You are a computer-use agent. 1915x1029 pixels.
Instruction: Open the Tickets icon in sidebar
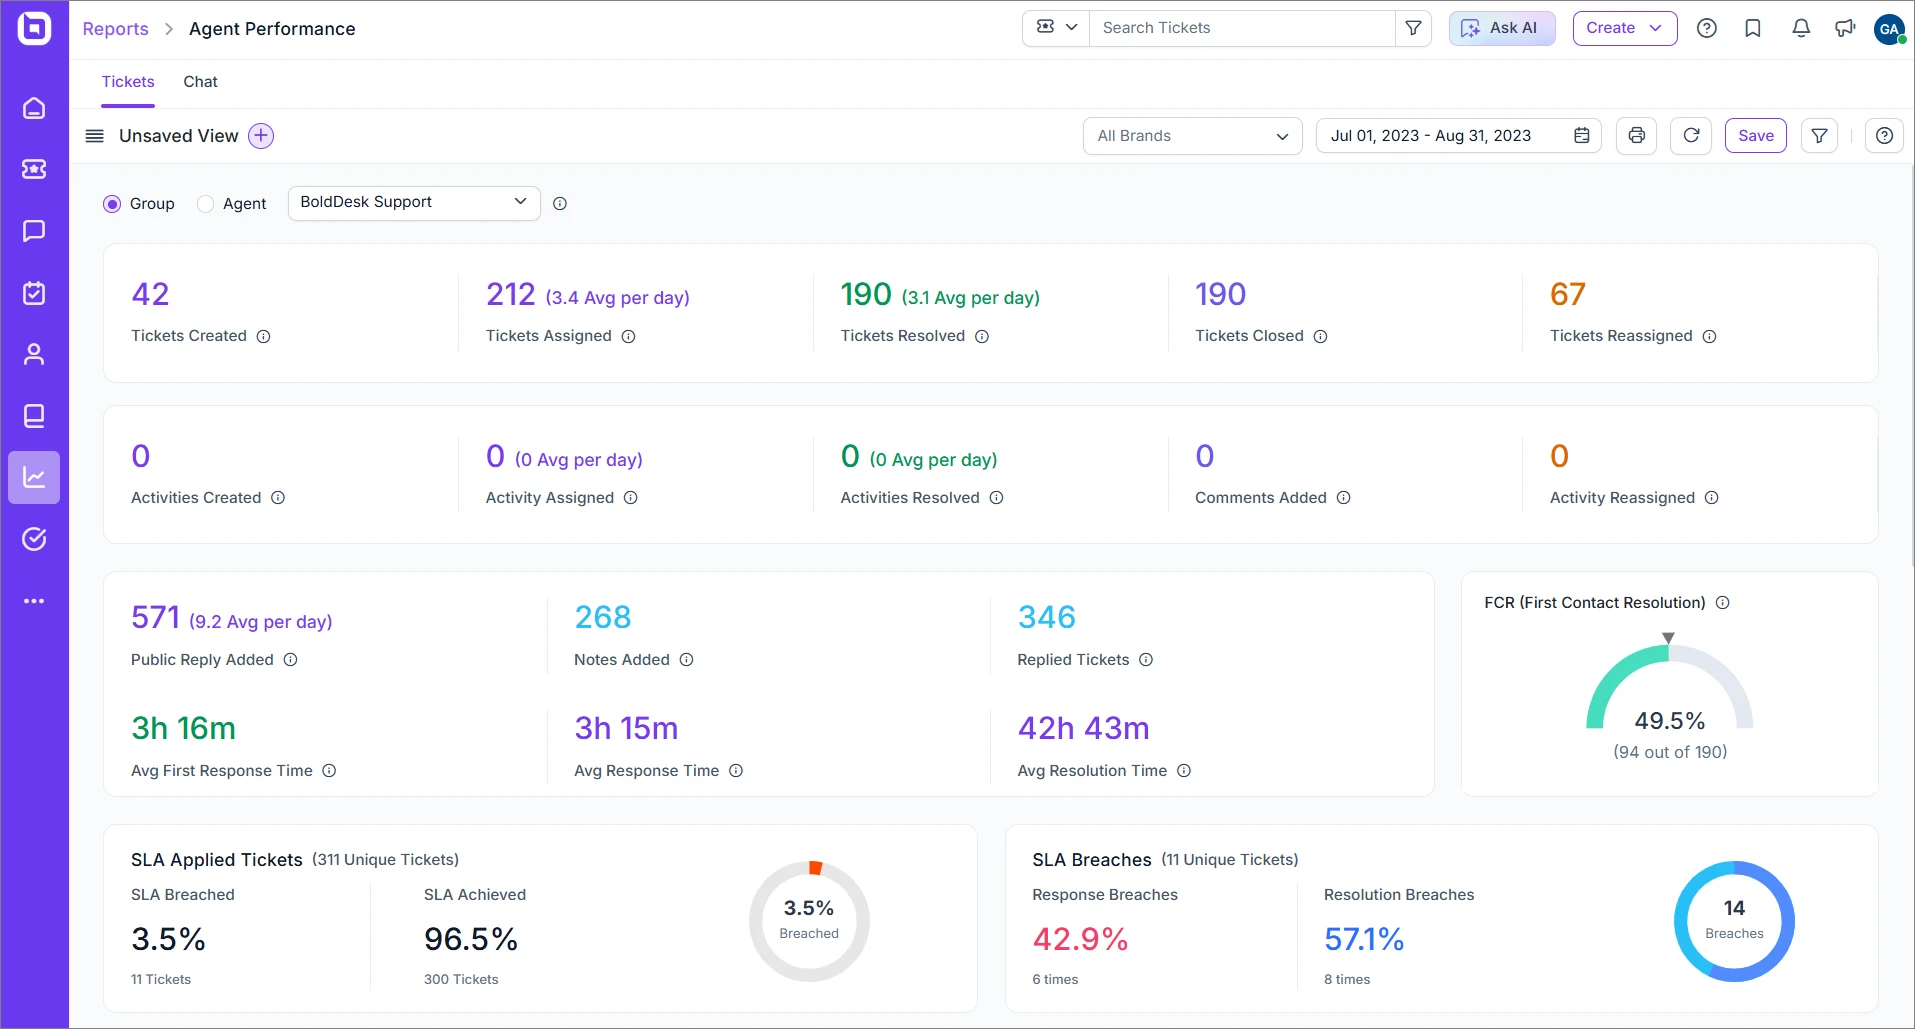tap(34, 169)
